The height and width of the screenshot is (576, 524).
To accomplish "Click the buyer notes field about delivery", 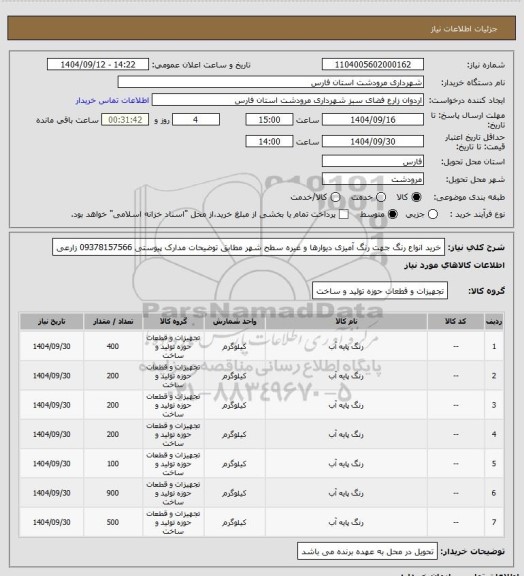I will pyautogui.click(x=367, y=551).
